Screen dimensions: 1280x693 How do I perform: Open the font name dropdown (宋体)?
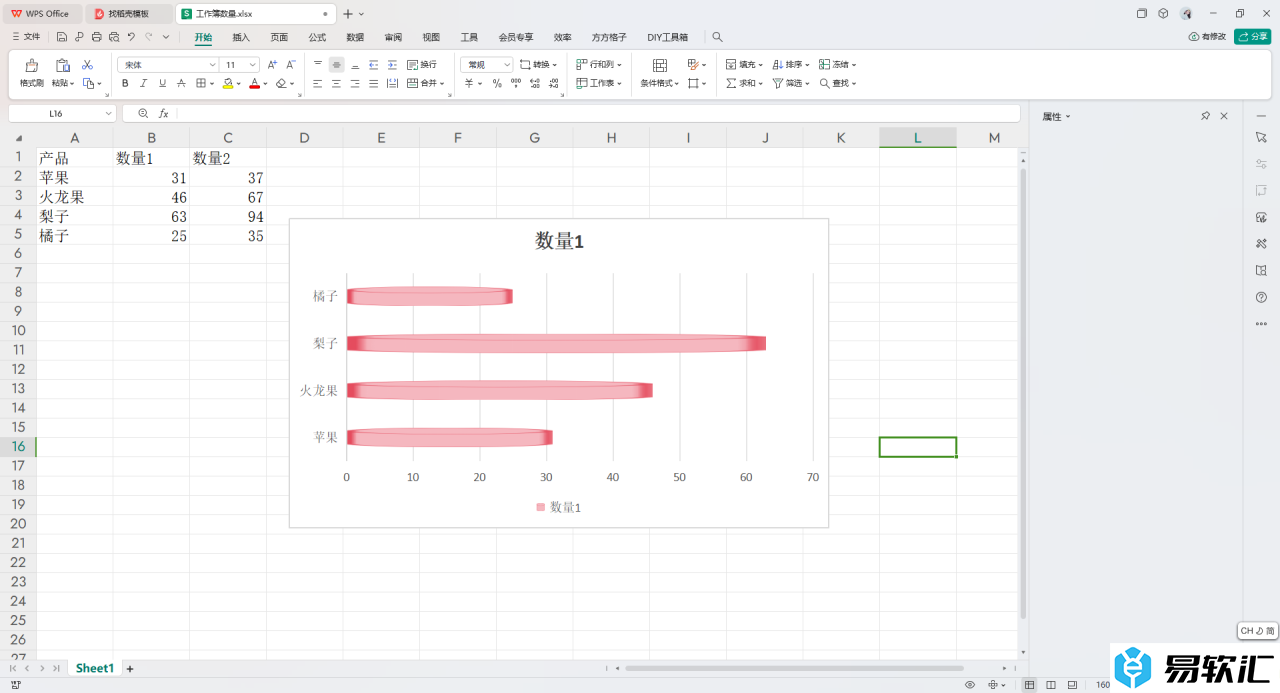(x=212, y=64)
